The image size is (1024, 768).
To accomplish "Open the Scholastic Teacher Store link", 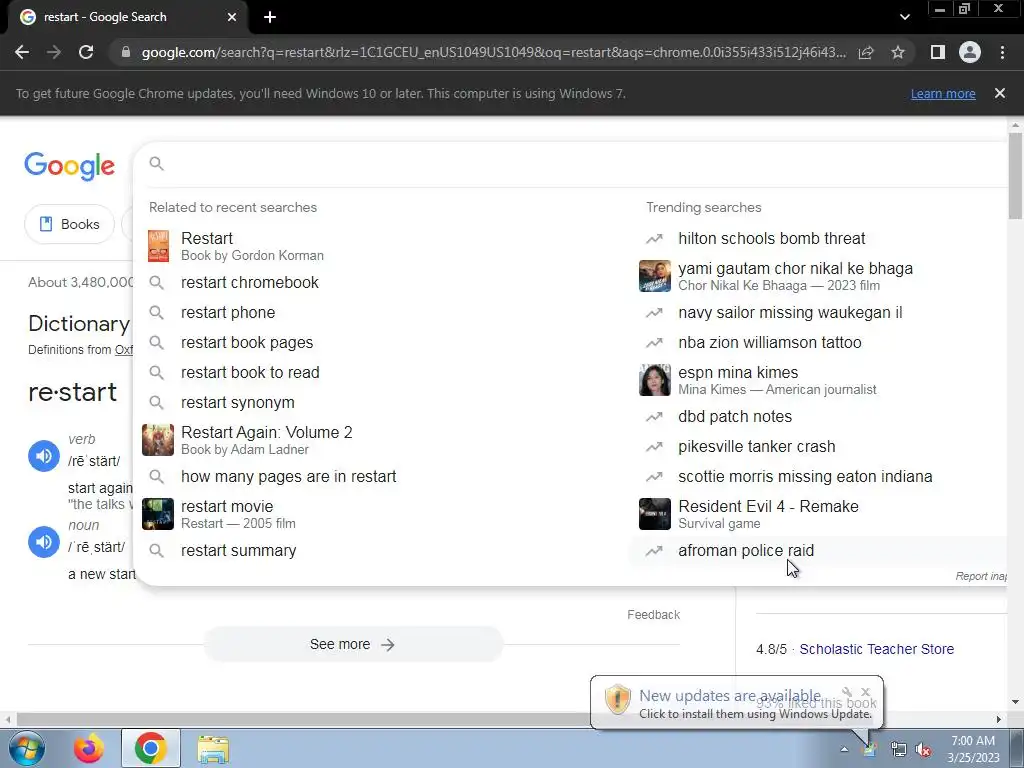I will click(876, 649).
